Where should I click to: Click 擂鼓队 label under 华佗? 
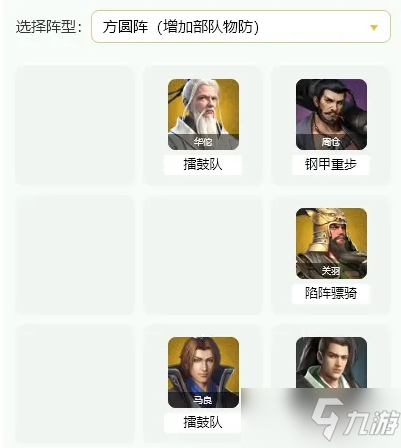203,165
